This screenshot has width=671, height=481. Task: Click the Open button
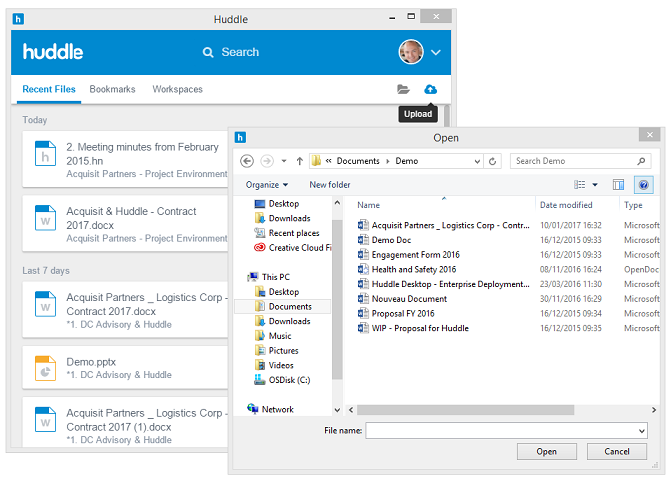point(546,451)
